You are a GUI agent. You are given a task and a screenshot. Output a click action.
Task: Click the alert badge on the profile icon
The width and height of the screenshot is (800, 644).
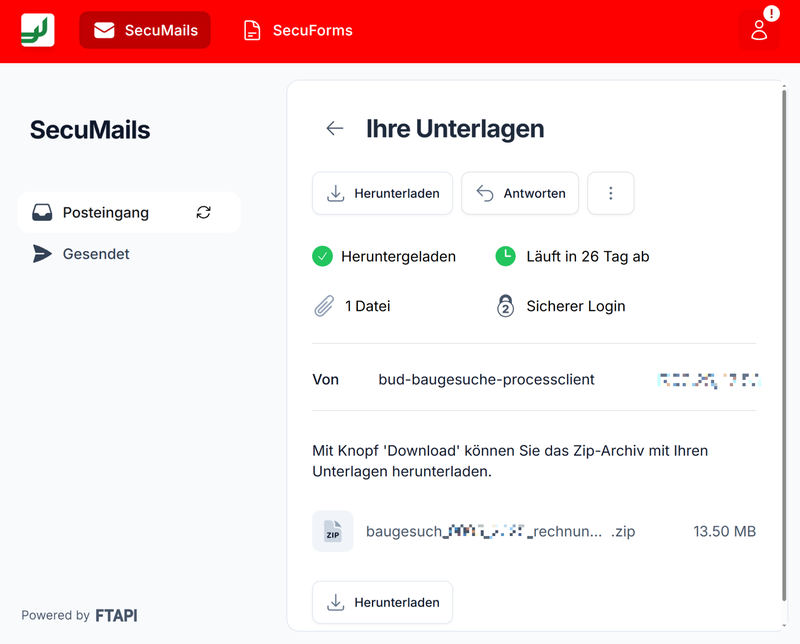(x=771, y=13)
